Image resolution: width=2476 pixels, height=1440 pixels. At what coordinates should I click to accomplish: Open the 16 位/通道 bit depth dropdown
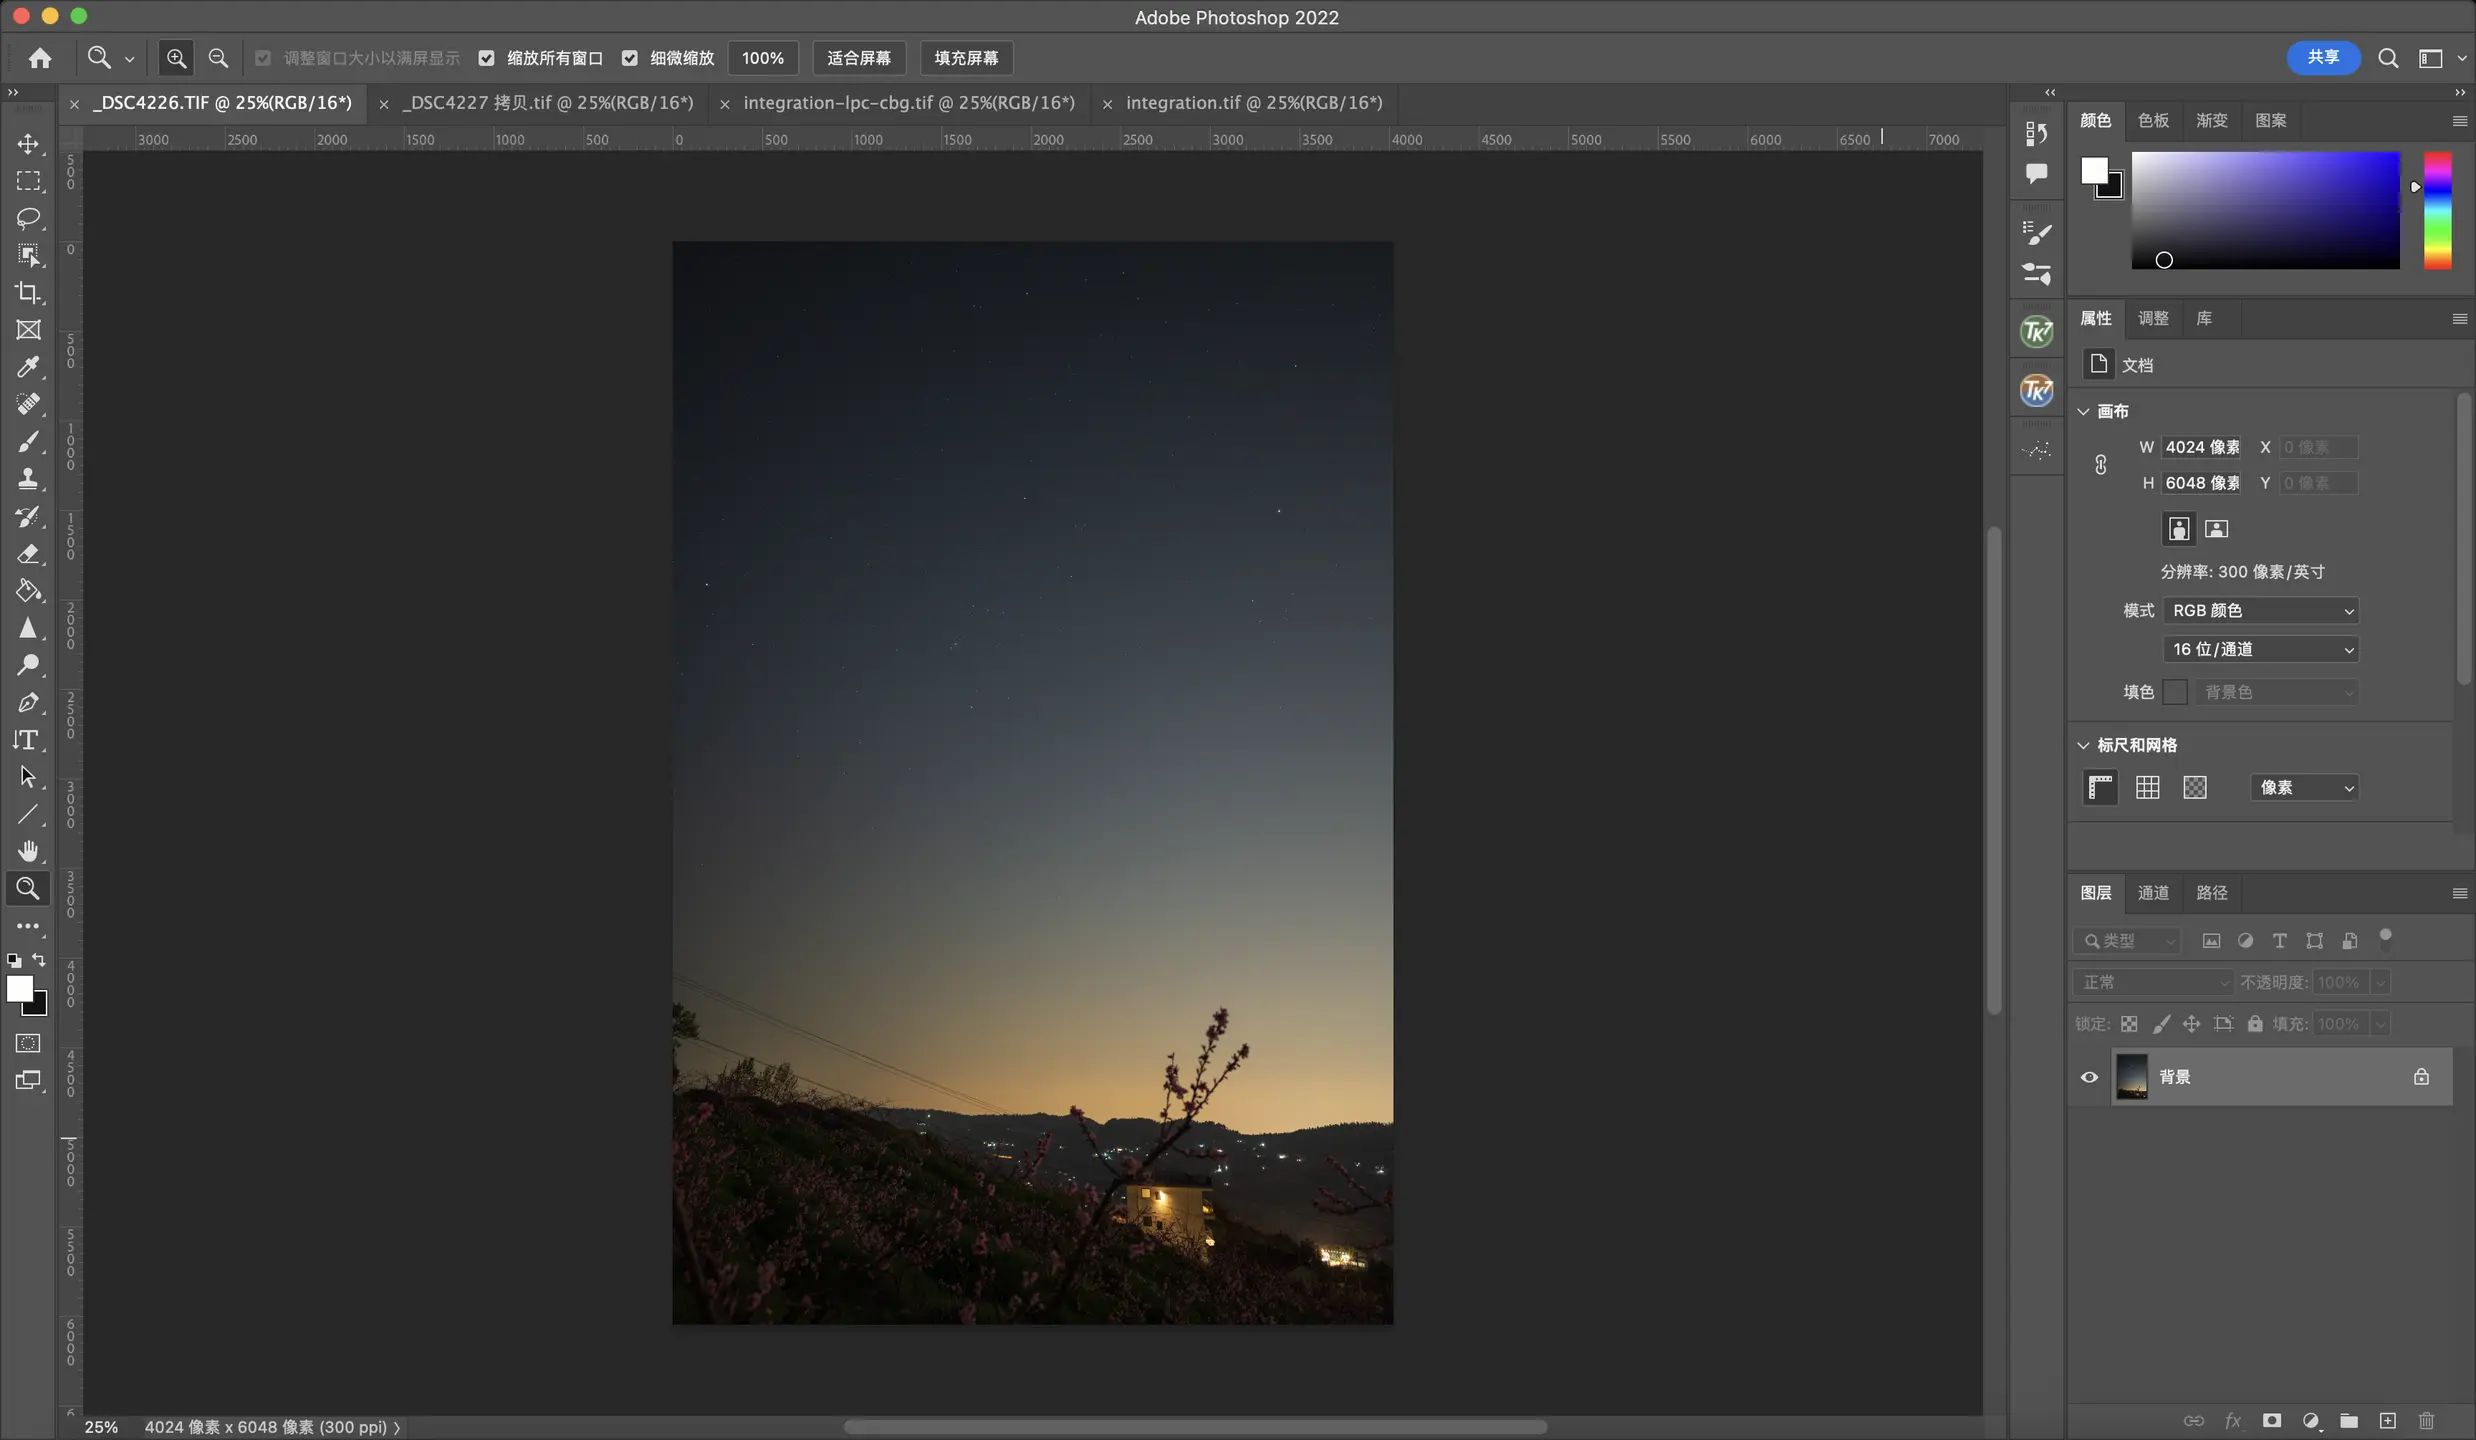pyautogui.click(x=2260, y=649)
